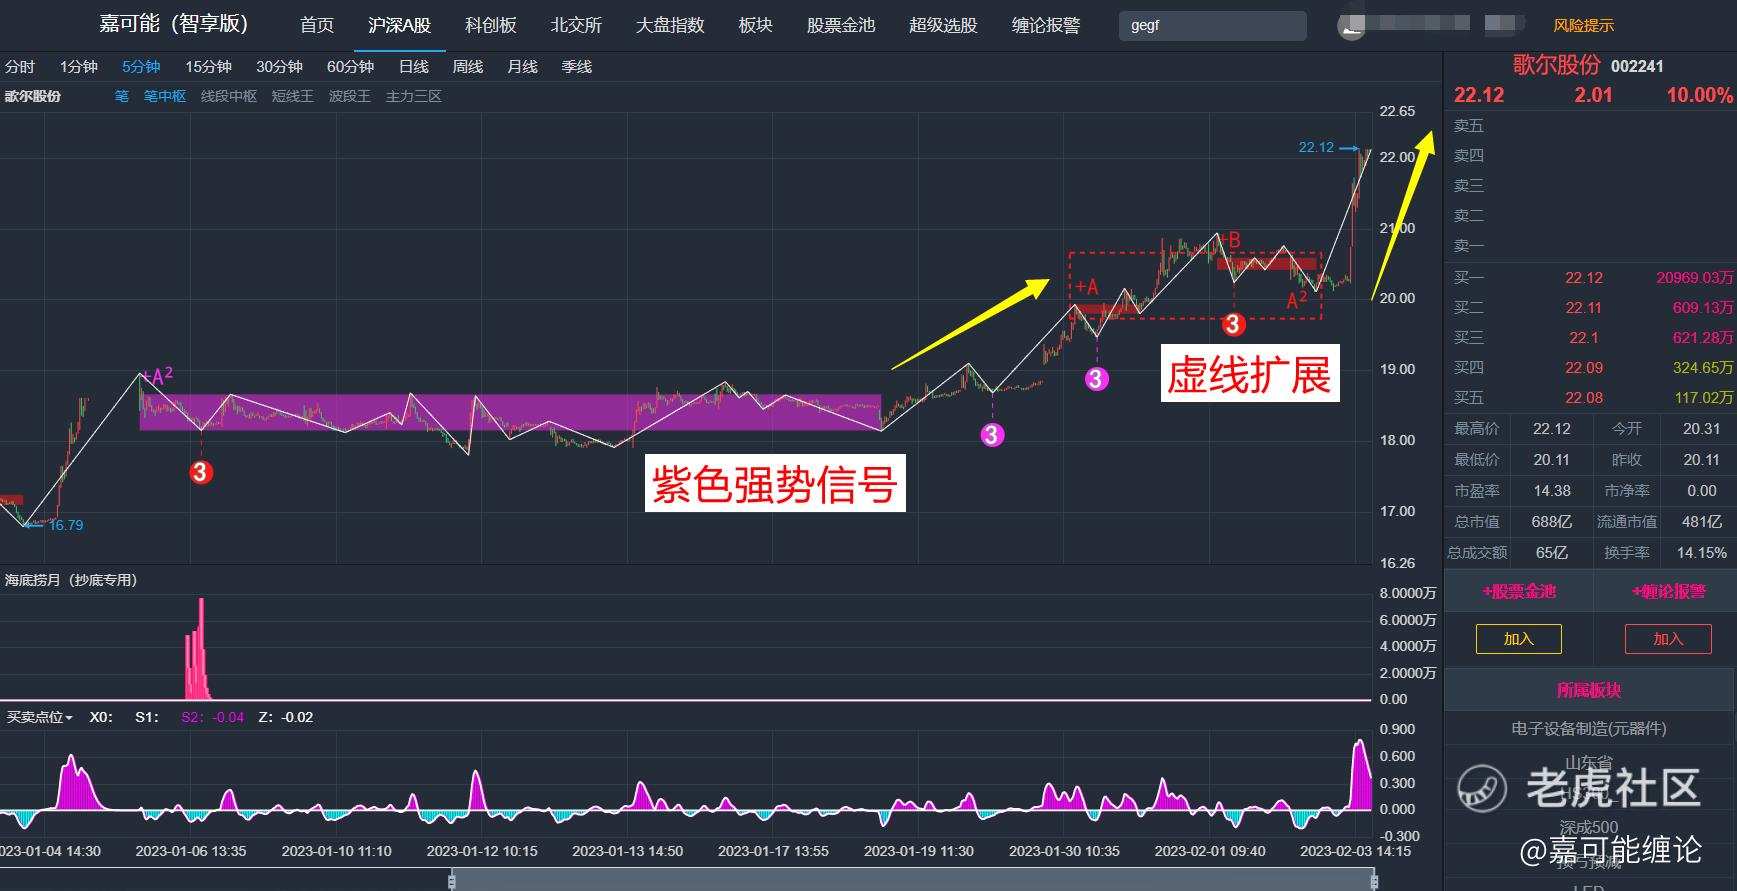Viewport: 1737px width, 891px height.
Task: Click the 16.79 low price label on chart
Action: 66,525
